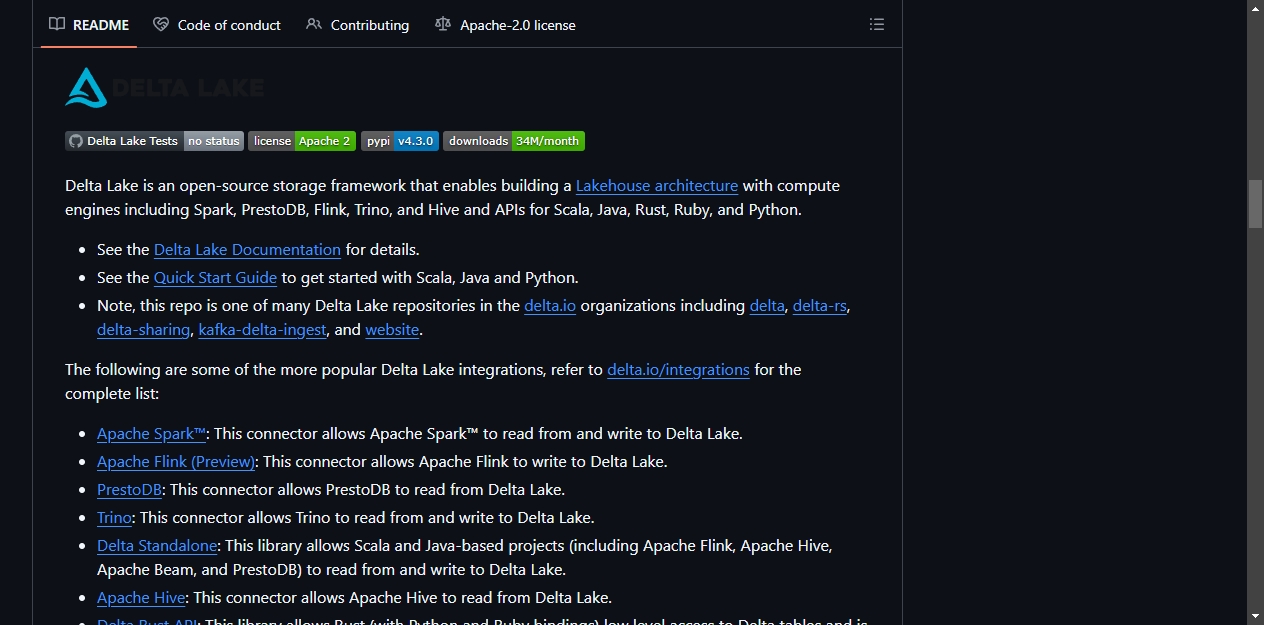Click the Delta Lake logo image

(165, 87)
